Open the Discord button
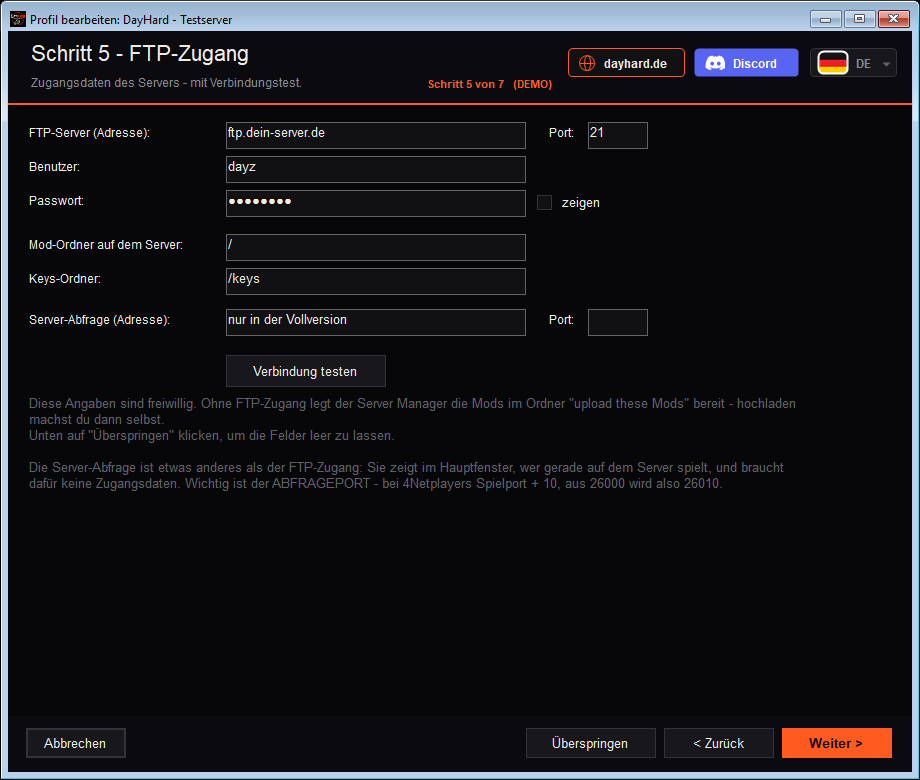This screenshot has width=920, height=780. tap(746, 63)
